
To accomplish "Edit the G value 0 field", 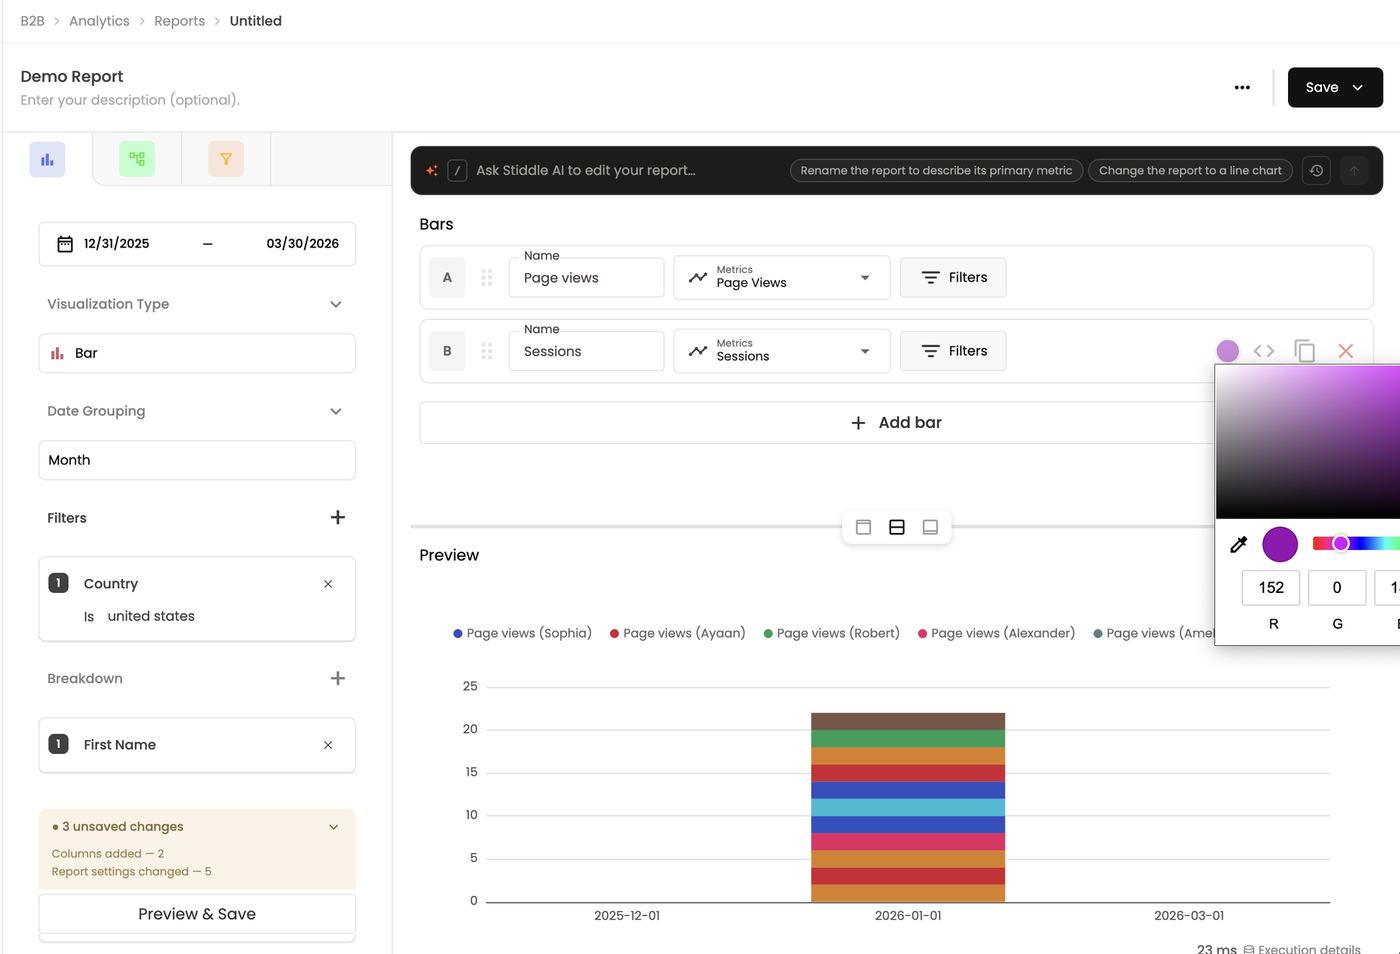I will coord(1337,588).
